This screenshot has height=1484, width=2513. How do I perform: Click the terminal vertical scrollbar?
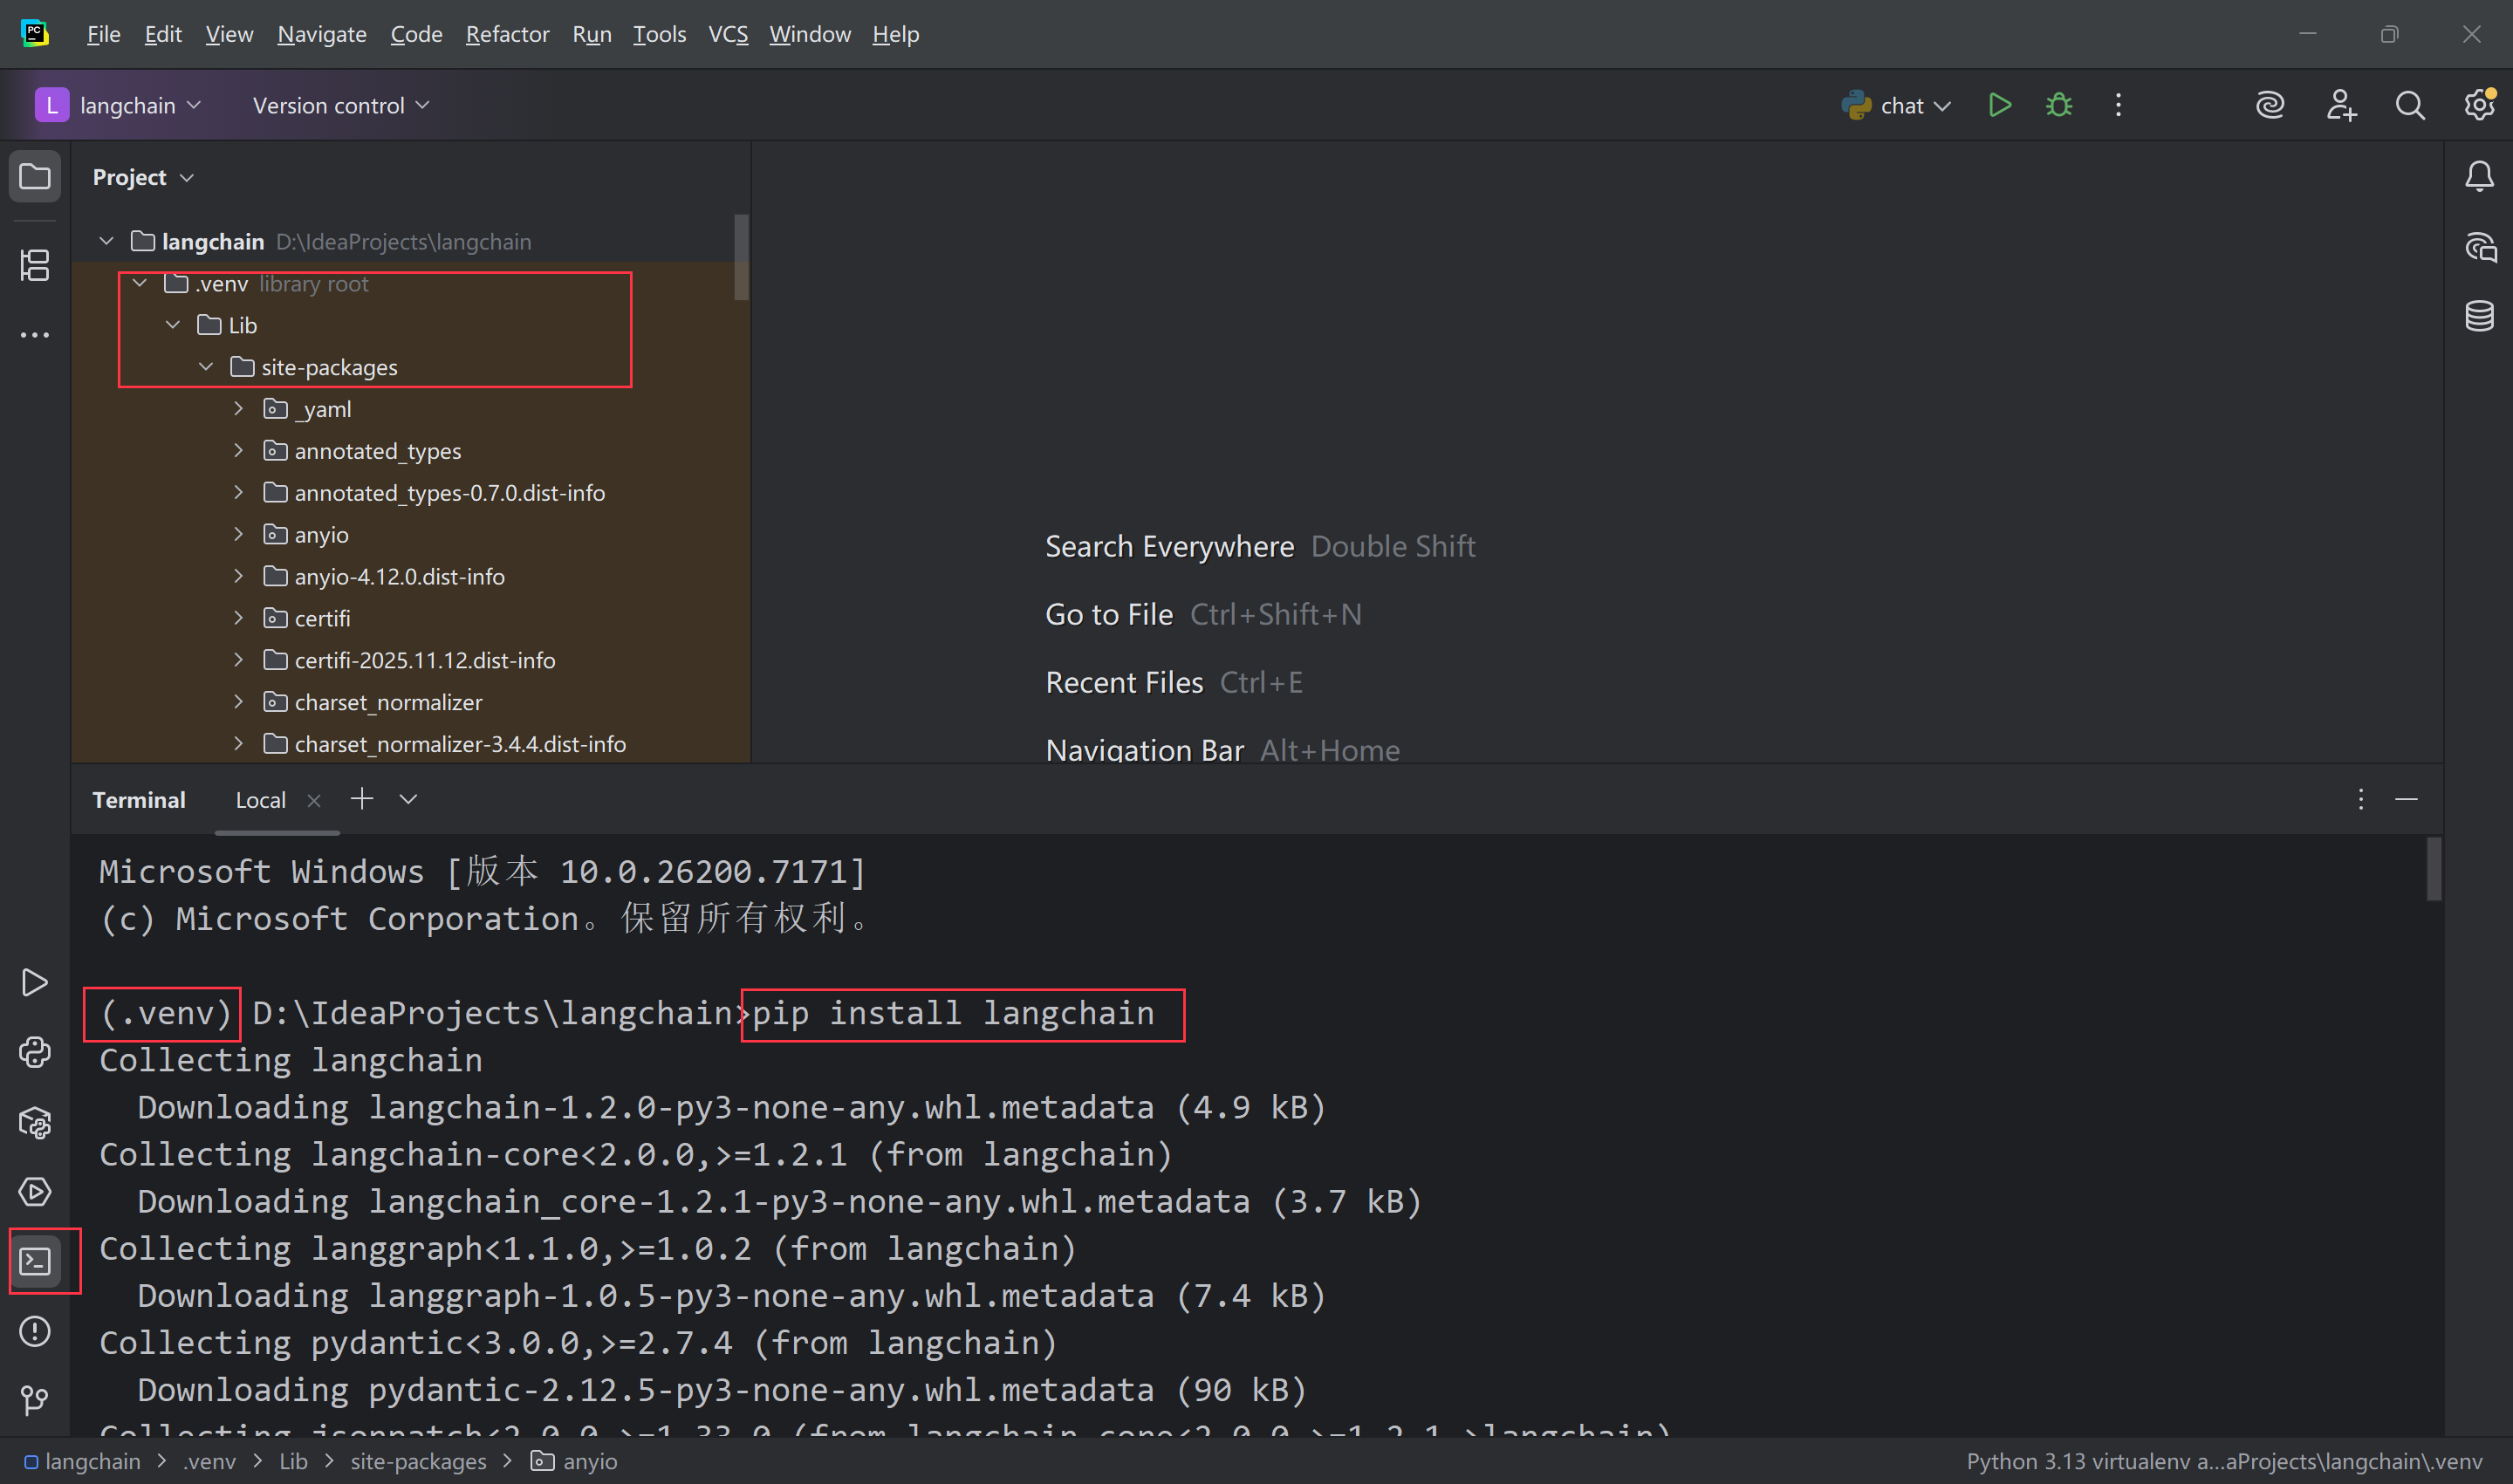pos(2433,870)
